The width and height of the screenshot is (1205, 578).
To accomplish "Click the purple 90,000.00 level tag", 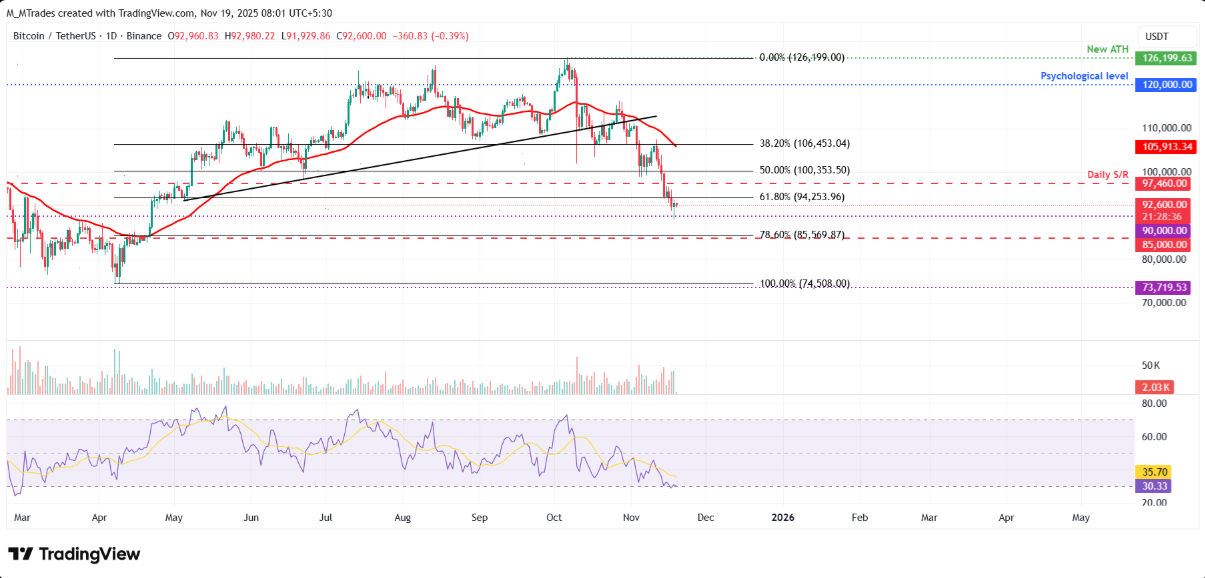I will (x=1159, y=229).
